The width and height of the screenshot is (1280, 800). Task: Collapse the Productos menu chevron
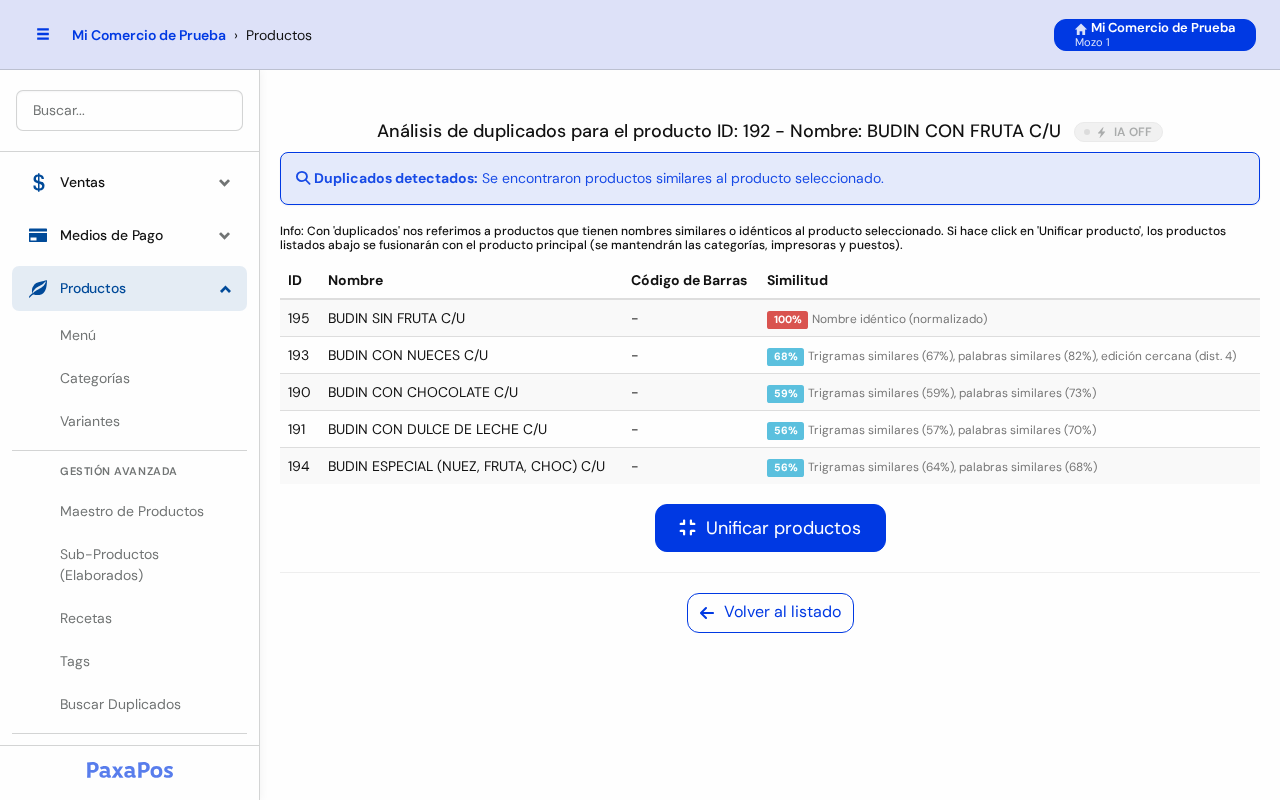(x=225, y=288)
